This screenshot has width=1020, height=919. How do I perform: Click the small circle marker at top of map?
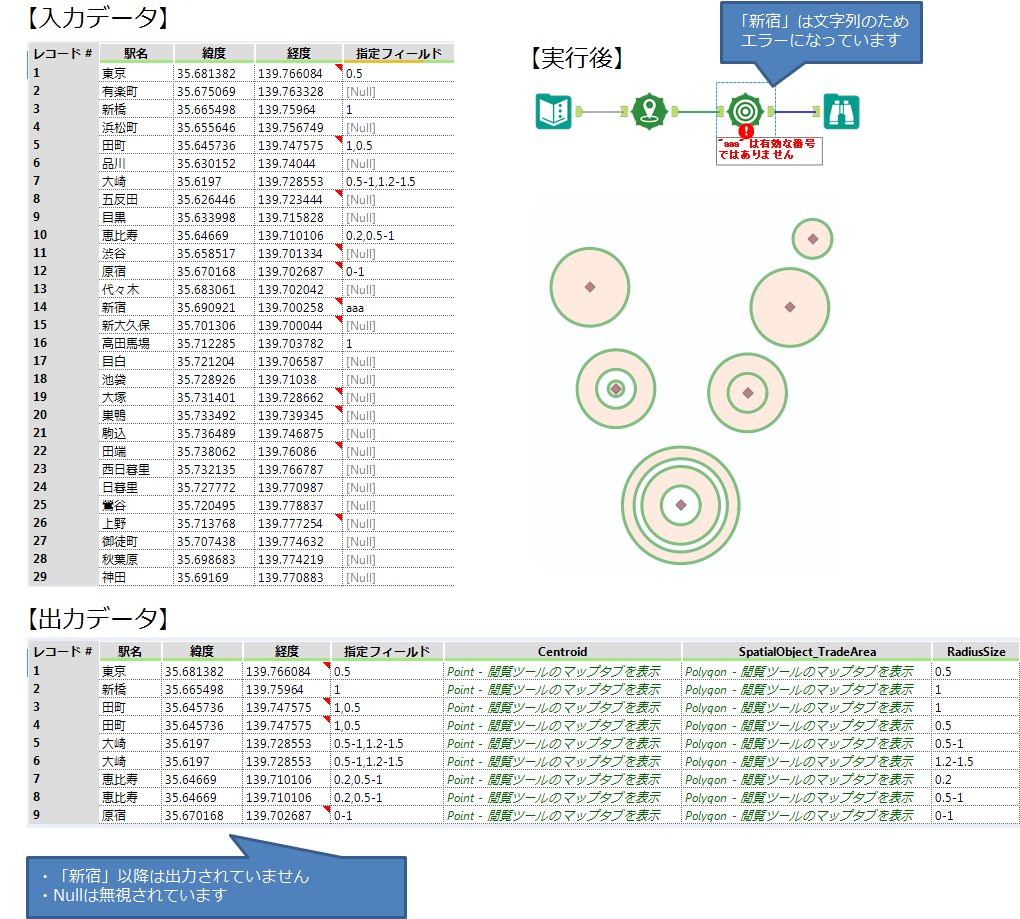point(812,240)
